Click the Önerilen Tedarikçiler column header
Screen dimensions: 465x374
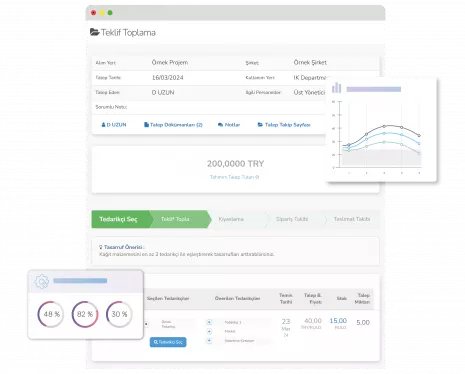click(237, 298)
